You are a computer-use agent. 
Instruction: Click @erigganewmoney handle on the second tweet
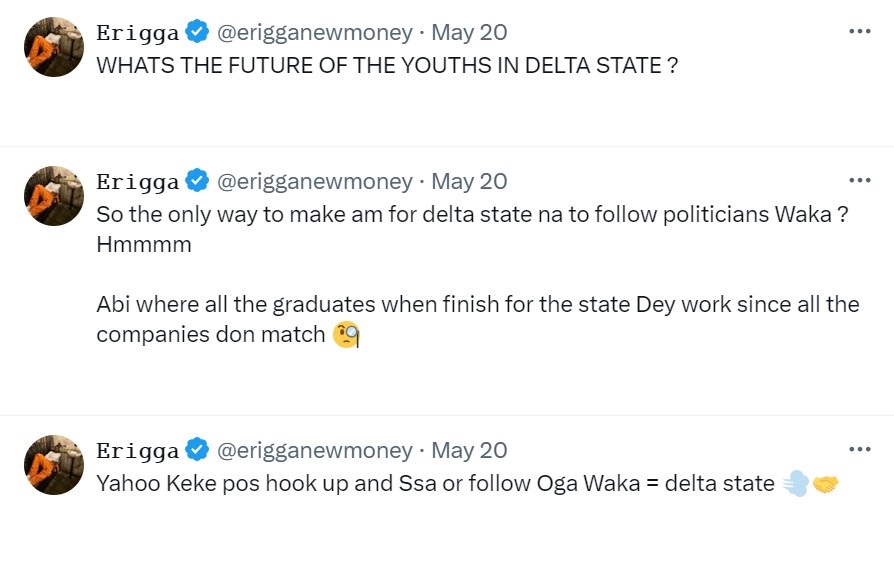coord(314,182)
